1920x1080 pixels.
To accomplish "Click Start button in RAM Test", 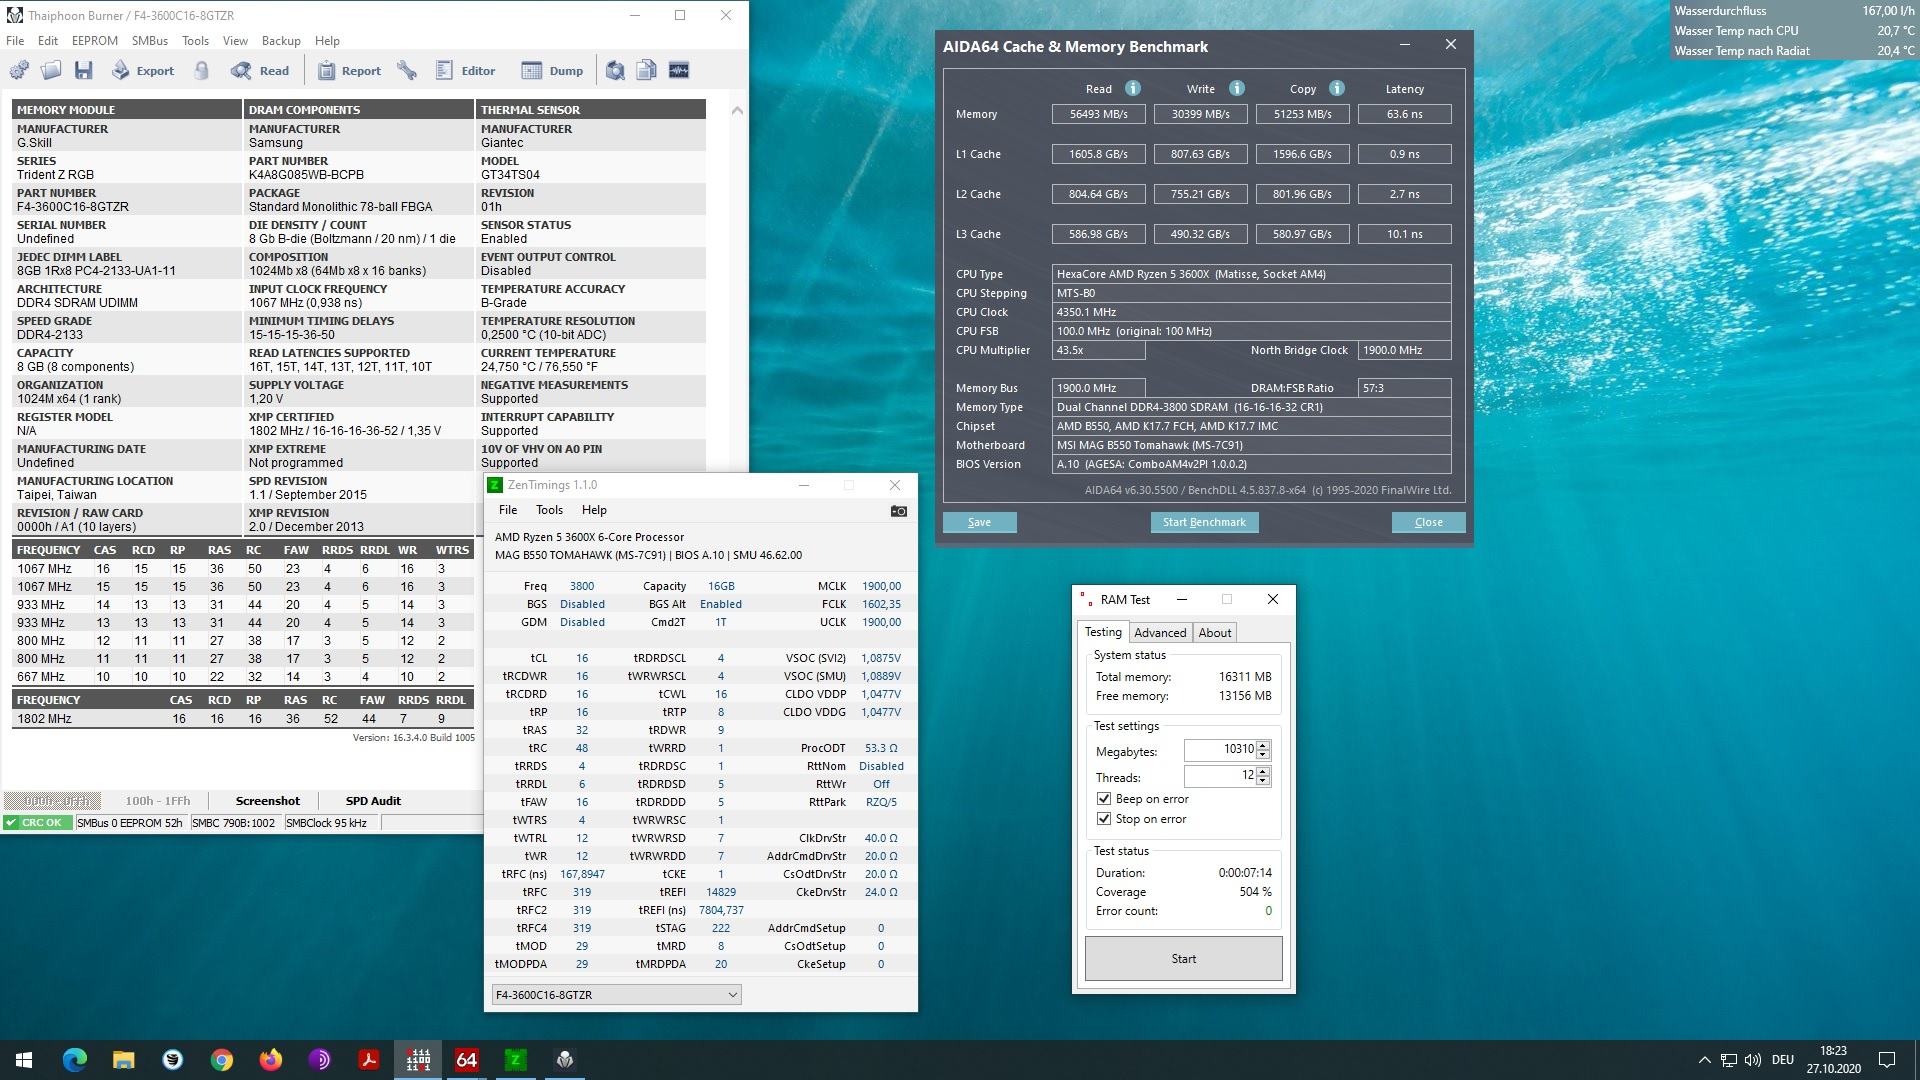I will pos(1183,959).
